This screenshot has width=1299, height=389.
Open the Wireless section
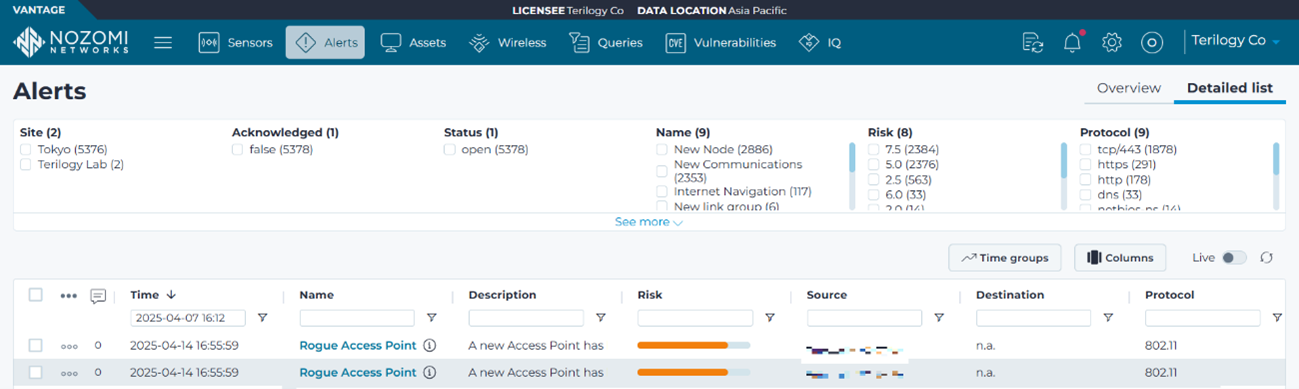(508, 43)
